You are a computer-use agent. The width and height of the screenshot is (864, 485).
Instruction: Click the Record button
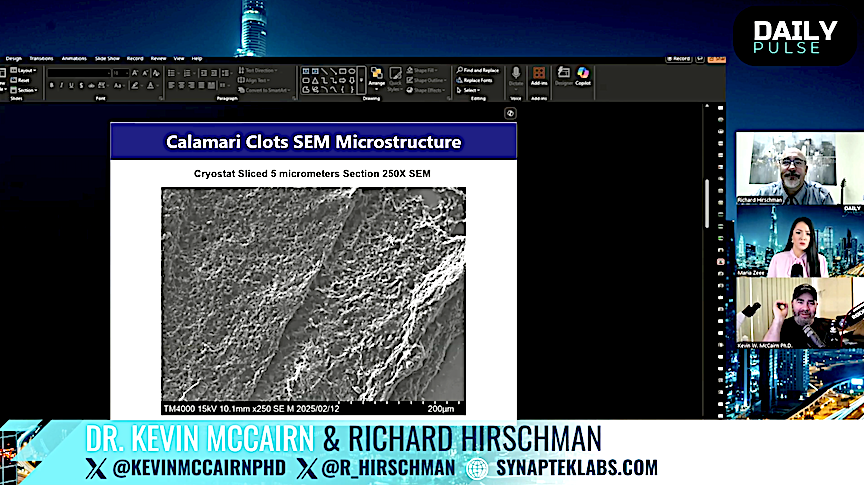(x=681, y=59)
